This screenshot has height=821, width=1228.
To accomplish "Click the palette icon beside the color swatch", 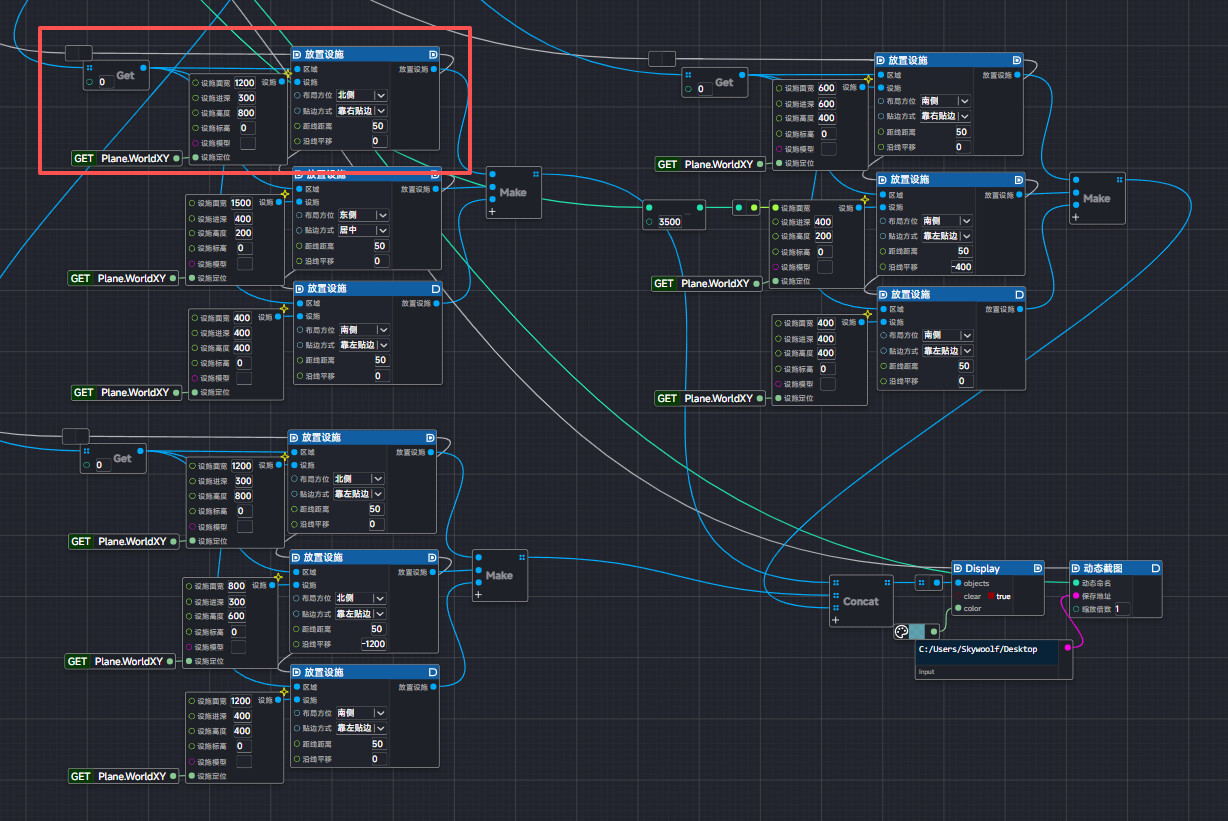I will pos(901,632).
